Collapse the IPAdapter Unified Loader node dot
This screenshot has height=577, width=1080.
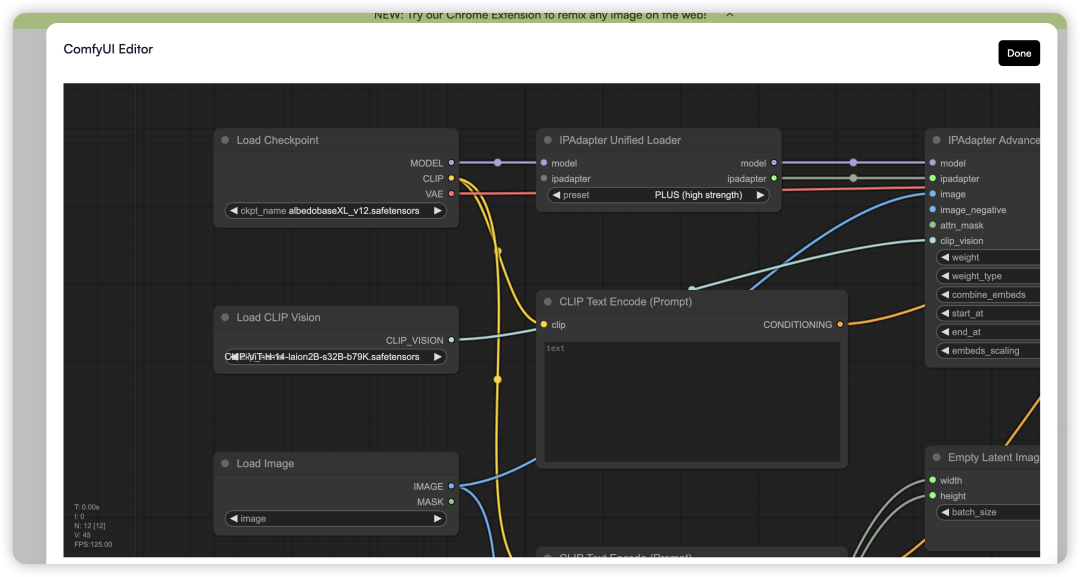coord(547,141)
